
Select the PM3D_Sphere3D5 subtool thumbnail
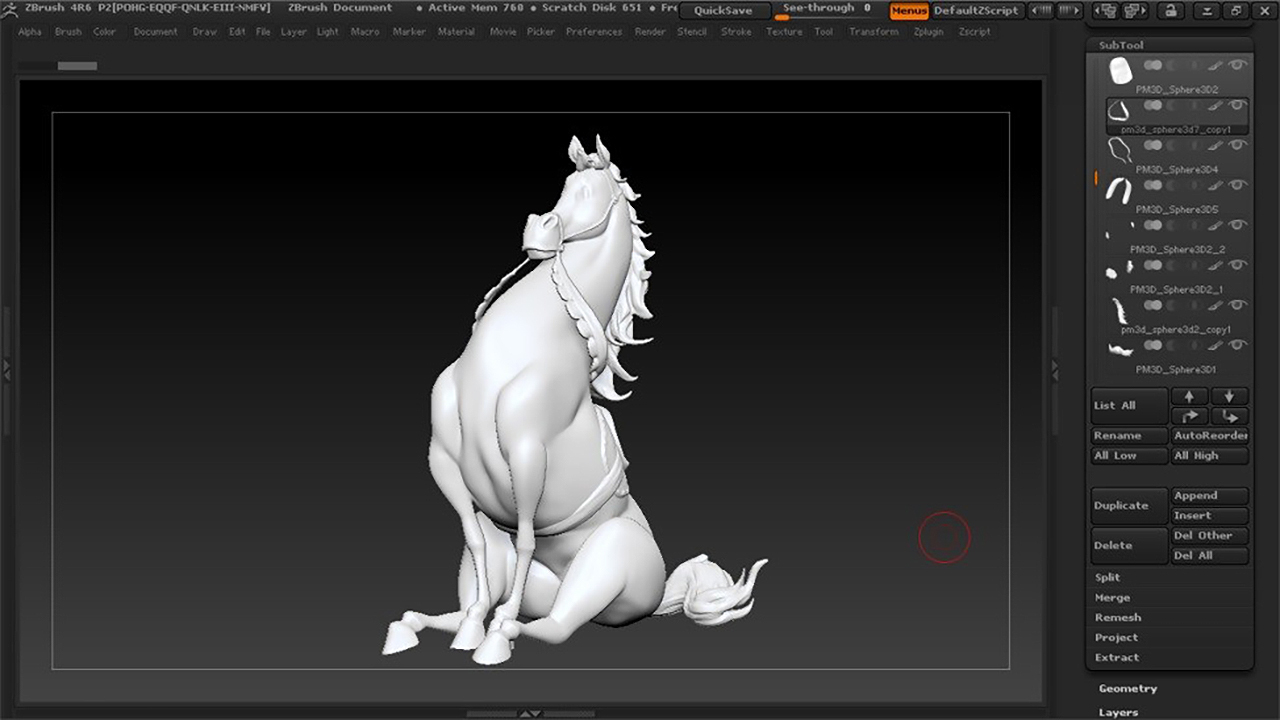coord(1119,189)
